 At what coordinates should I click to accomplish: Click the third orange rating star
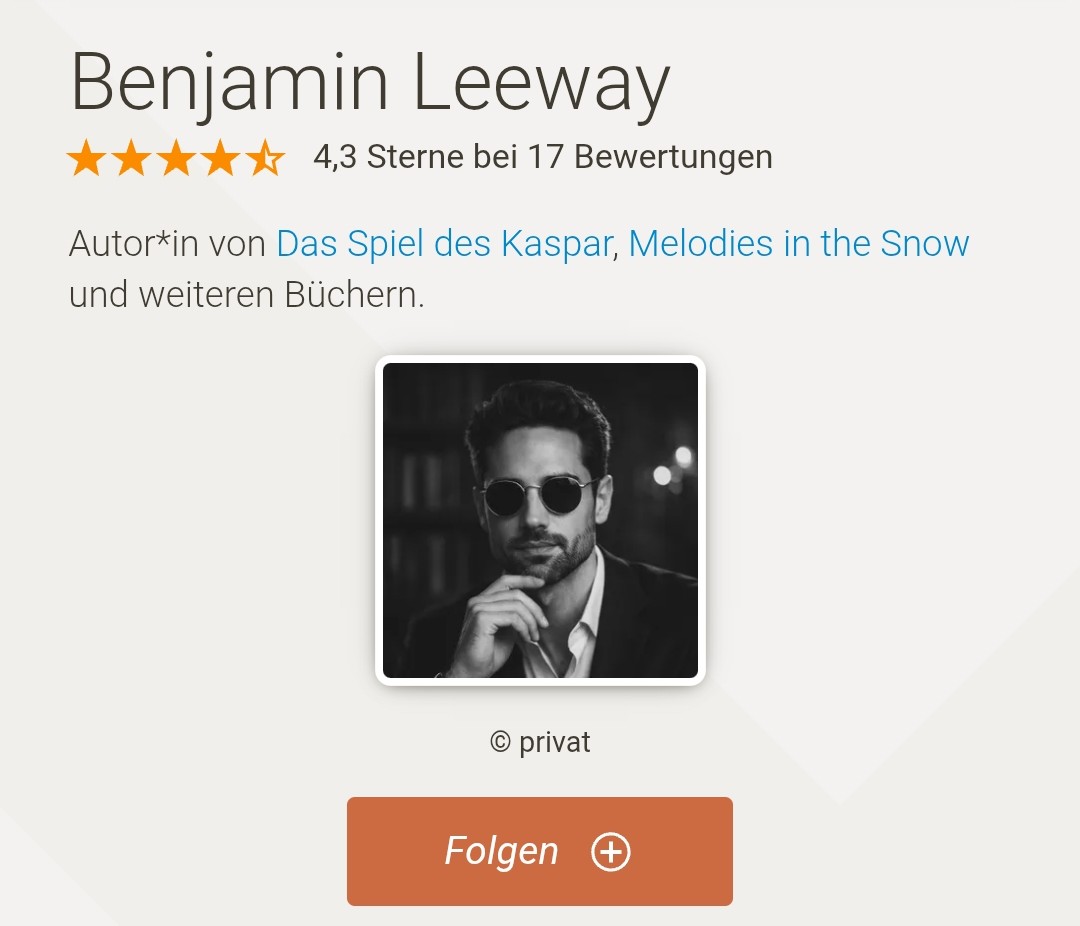176,158
